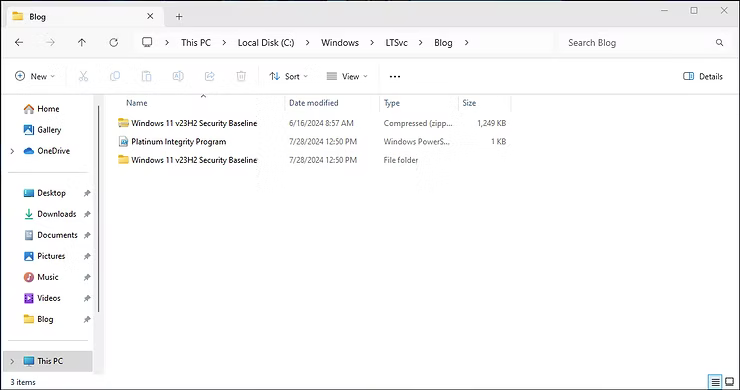The height and width of the screenshot is (390, 740).
Task: Click the 6/16/2024 8:57 AM date cell
Action: coord(321,123)
